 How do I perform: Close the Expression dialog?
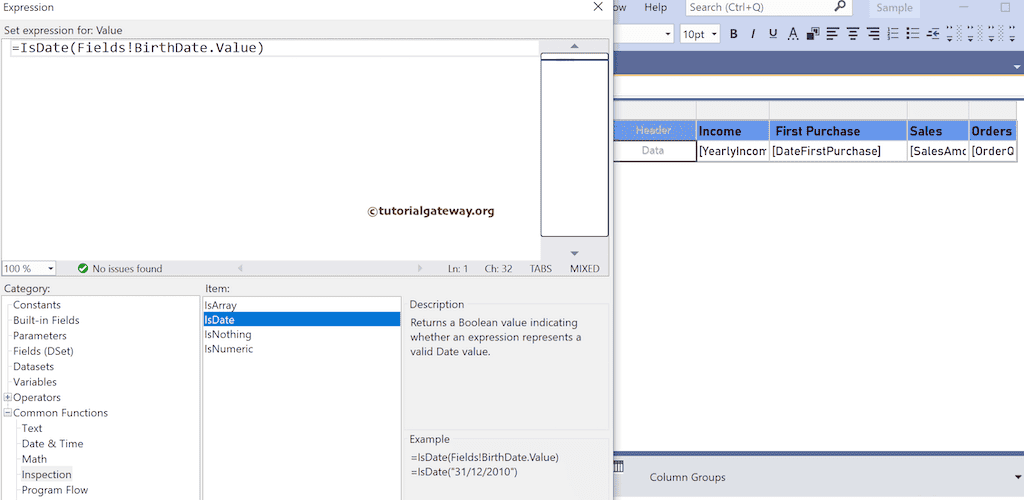(x=598, y=7)
